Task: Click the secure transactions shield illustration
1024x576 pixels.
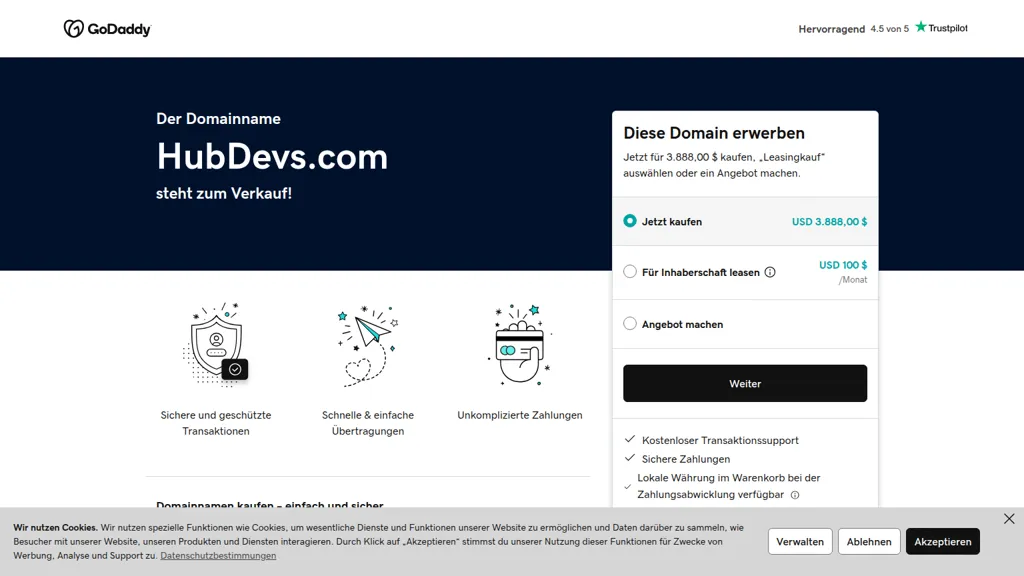Action: coord(216,345)
